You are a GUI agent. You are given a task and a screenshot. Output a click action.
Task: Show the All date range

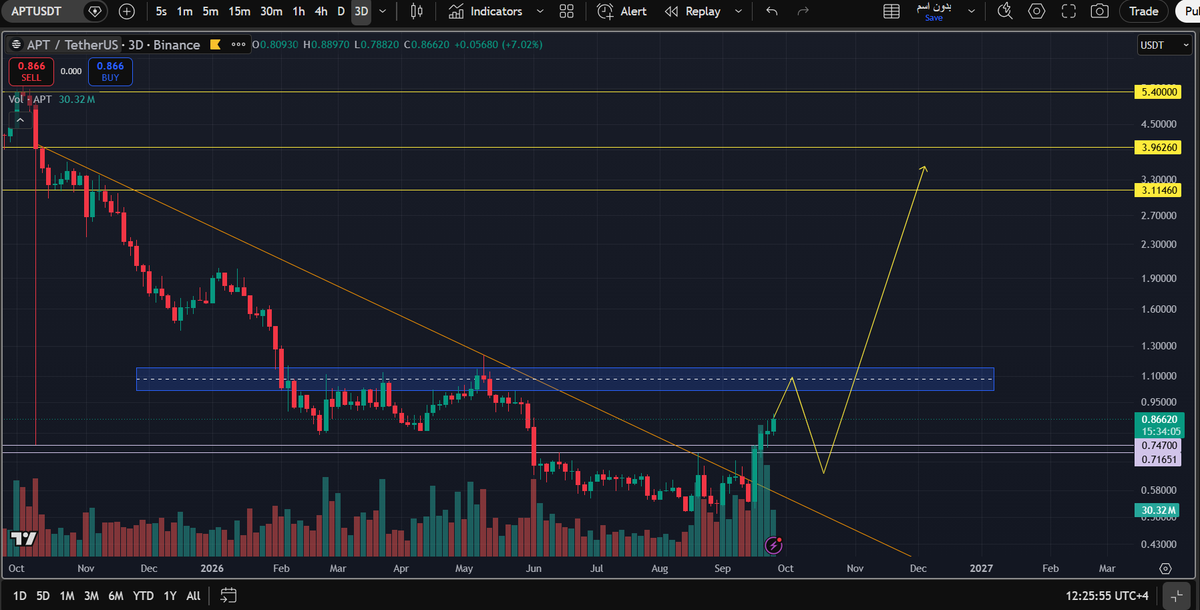193,596
